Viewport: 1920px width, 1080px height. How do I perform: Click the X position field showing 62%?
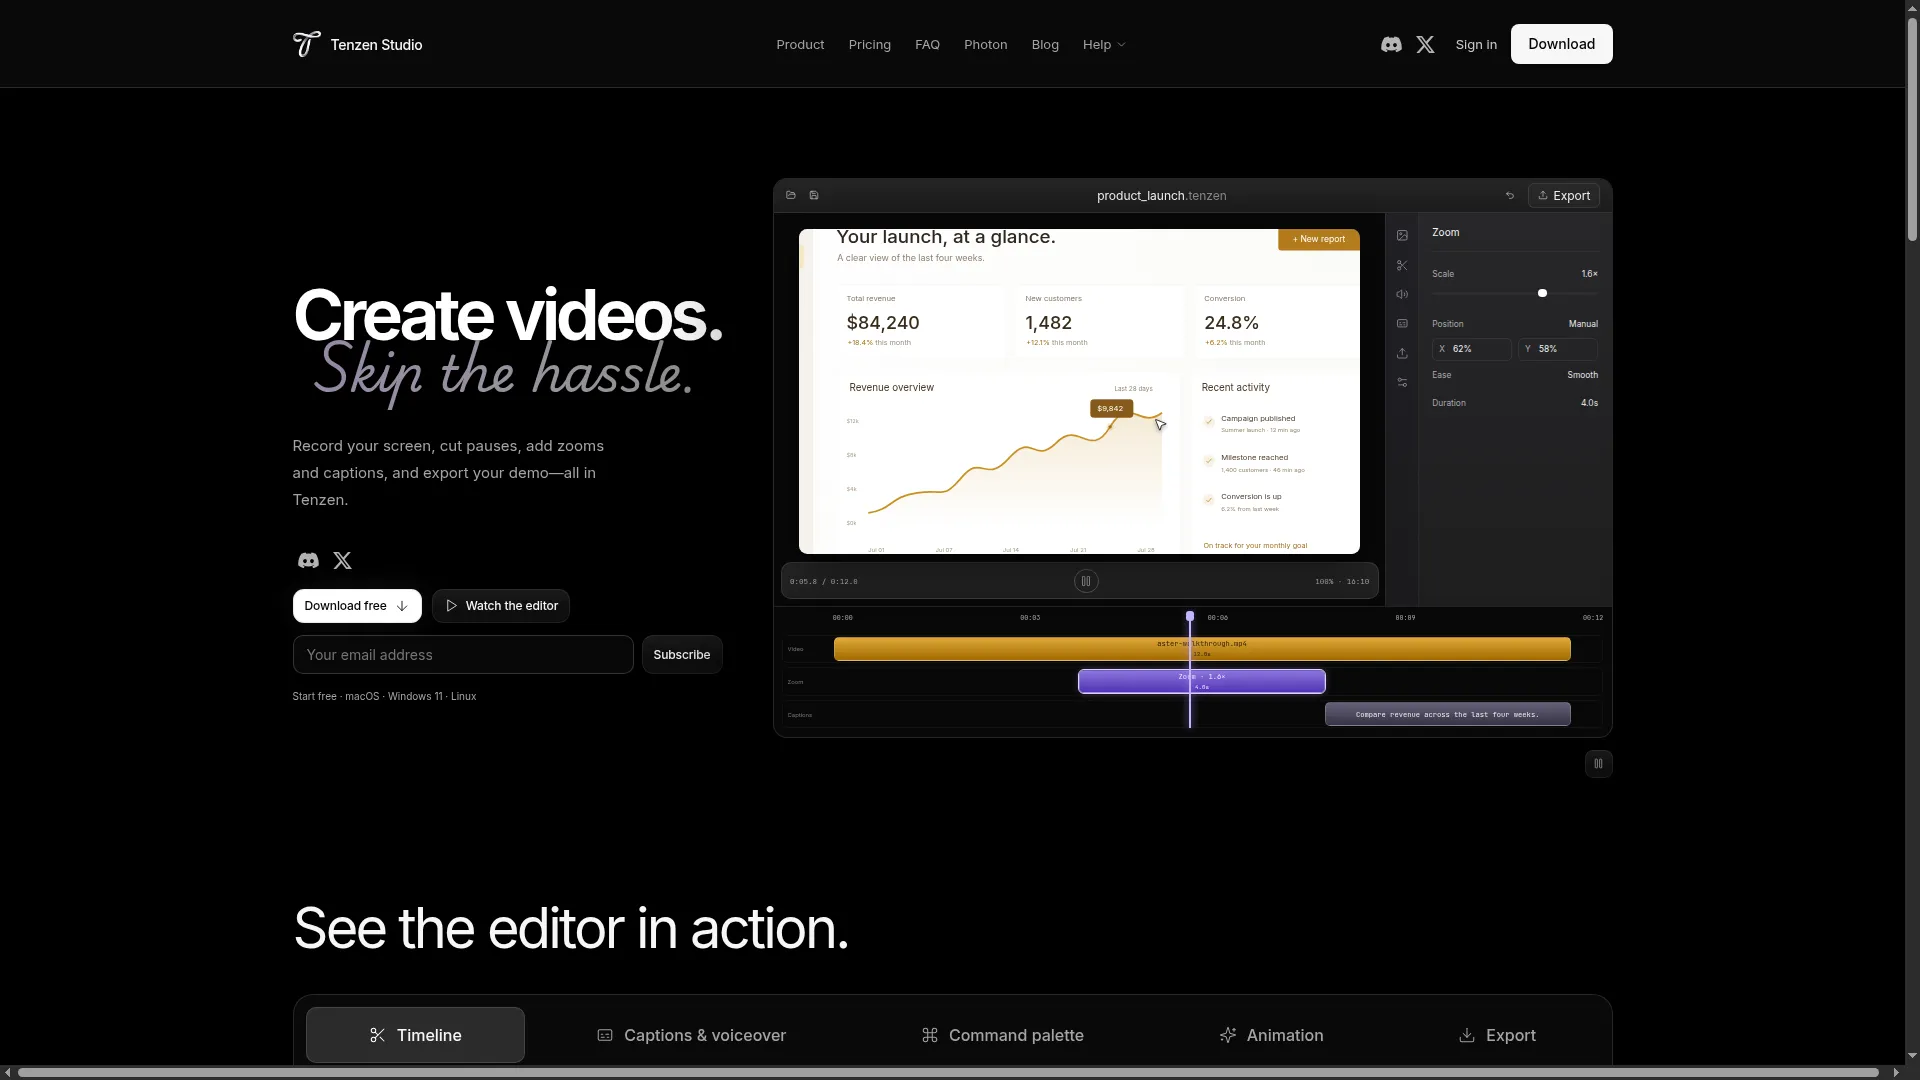[1472, 349]
